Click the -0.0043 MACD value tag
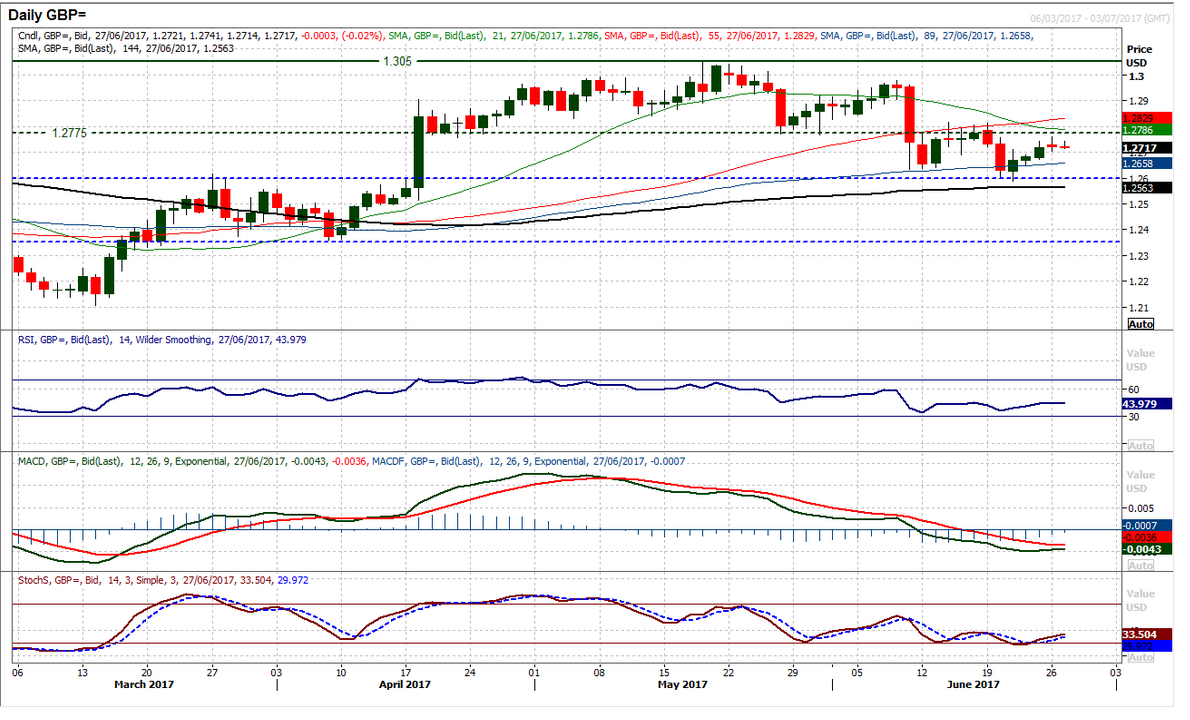The height and width of the screenshot is (720, 1190). [x=1141, y=549]
